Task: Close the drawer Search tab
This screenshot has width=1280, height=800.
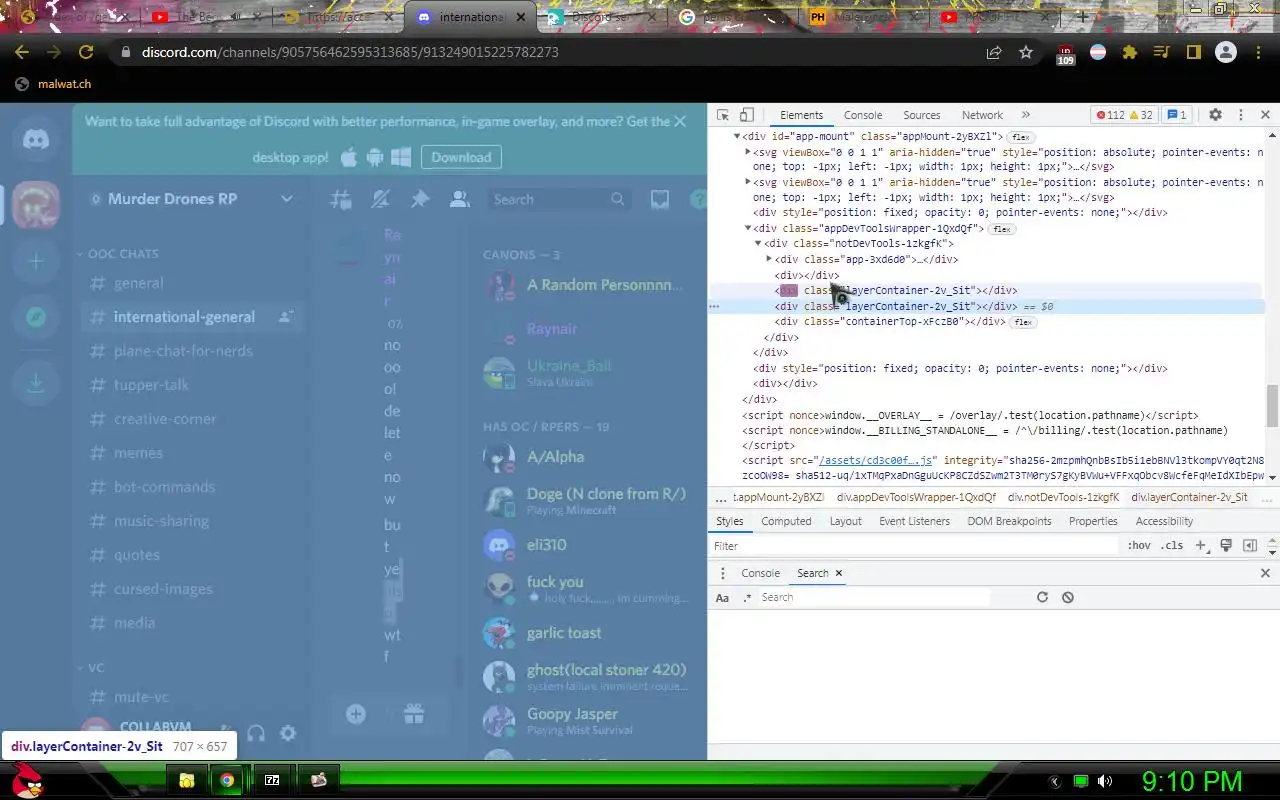Action: pos(839,573)
